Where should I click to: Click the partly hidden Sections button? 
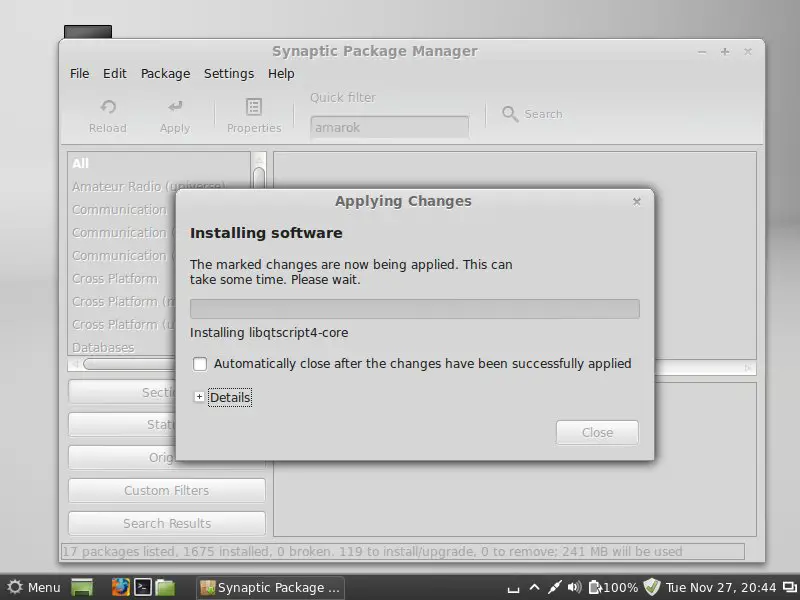click(122, 392)
